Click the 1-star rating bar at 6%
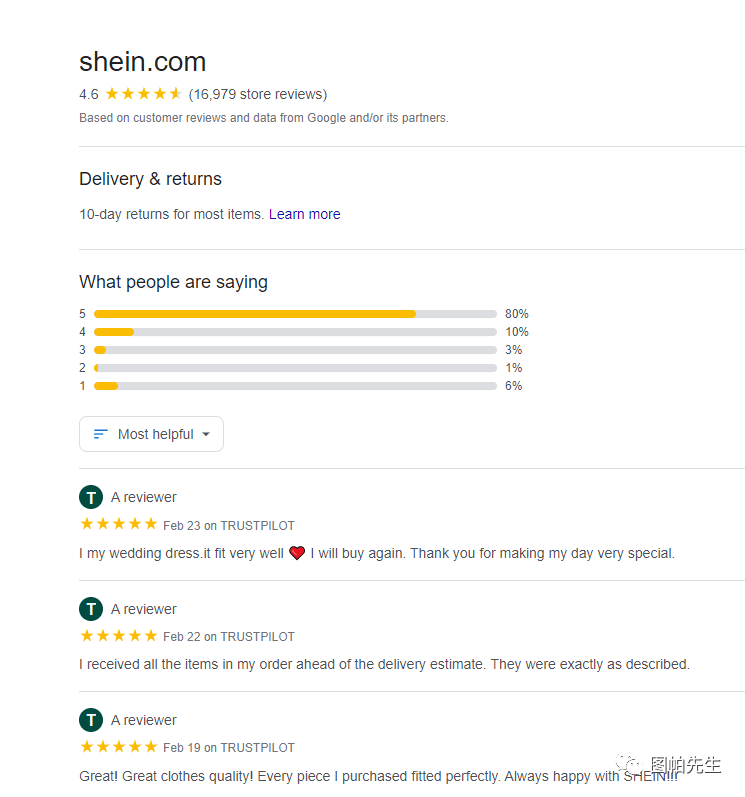 click(x=295, y=386)
